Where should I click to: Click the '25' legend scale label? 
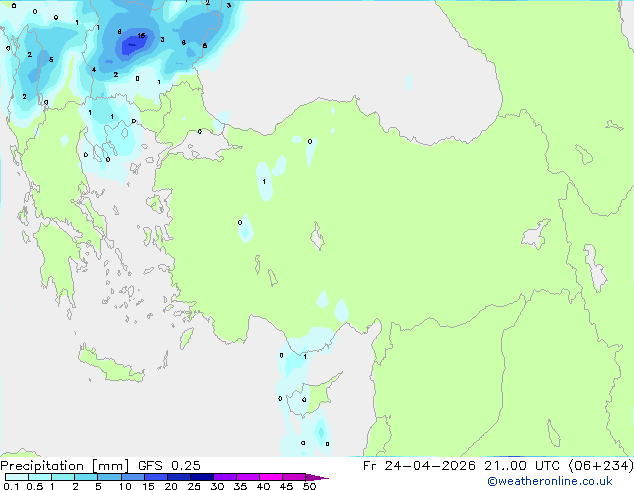click(194, 486)
